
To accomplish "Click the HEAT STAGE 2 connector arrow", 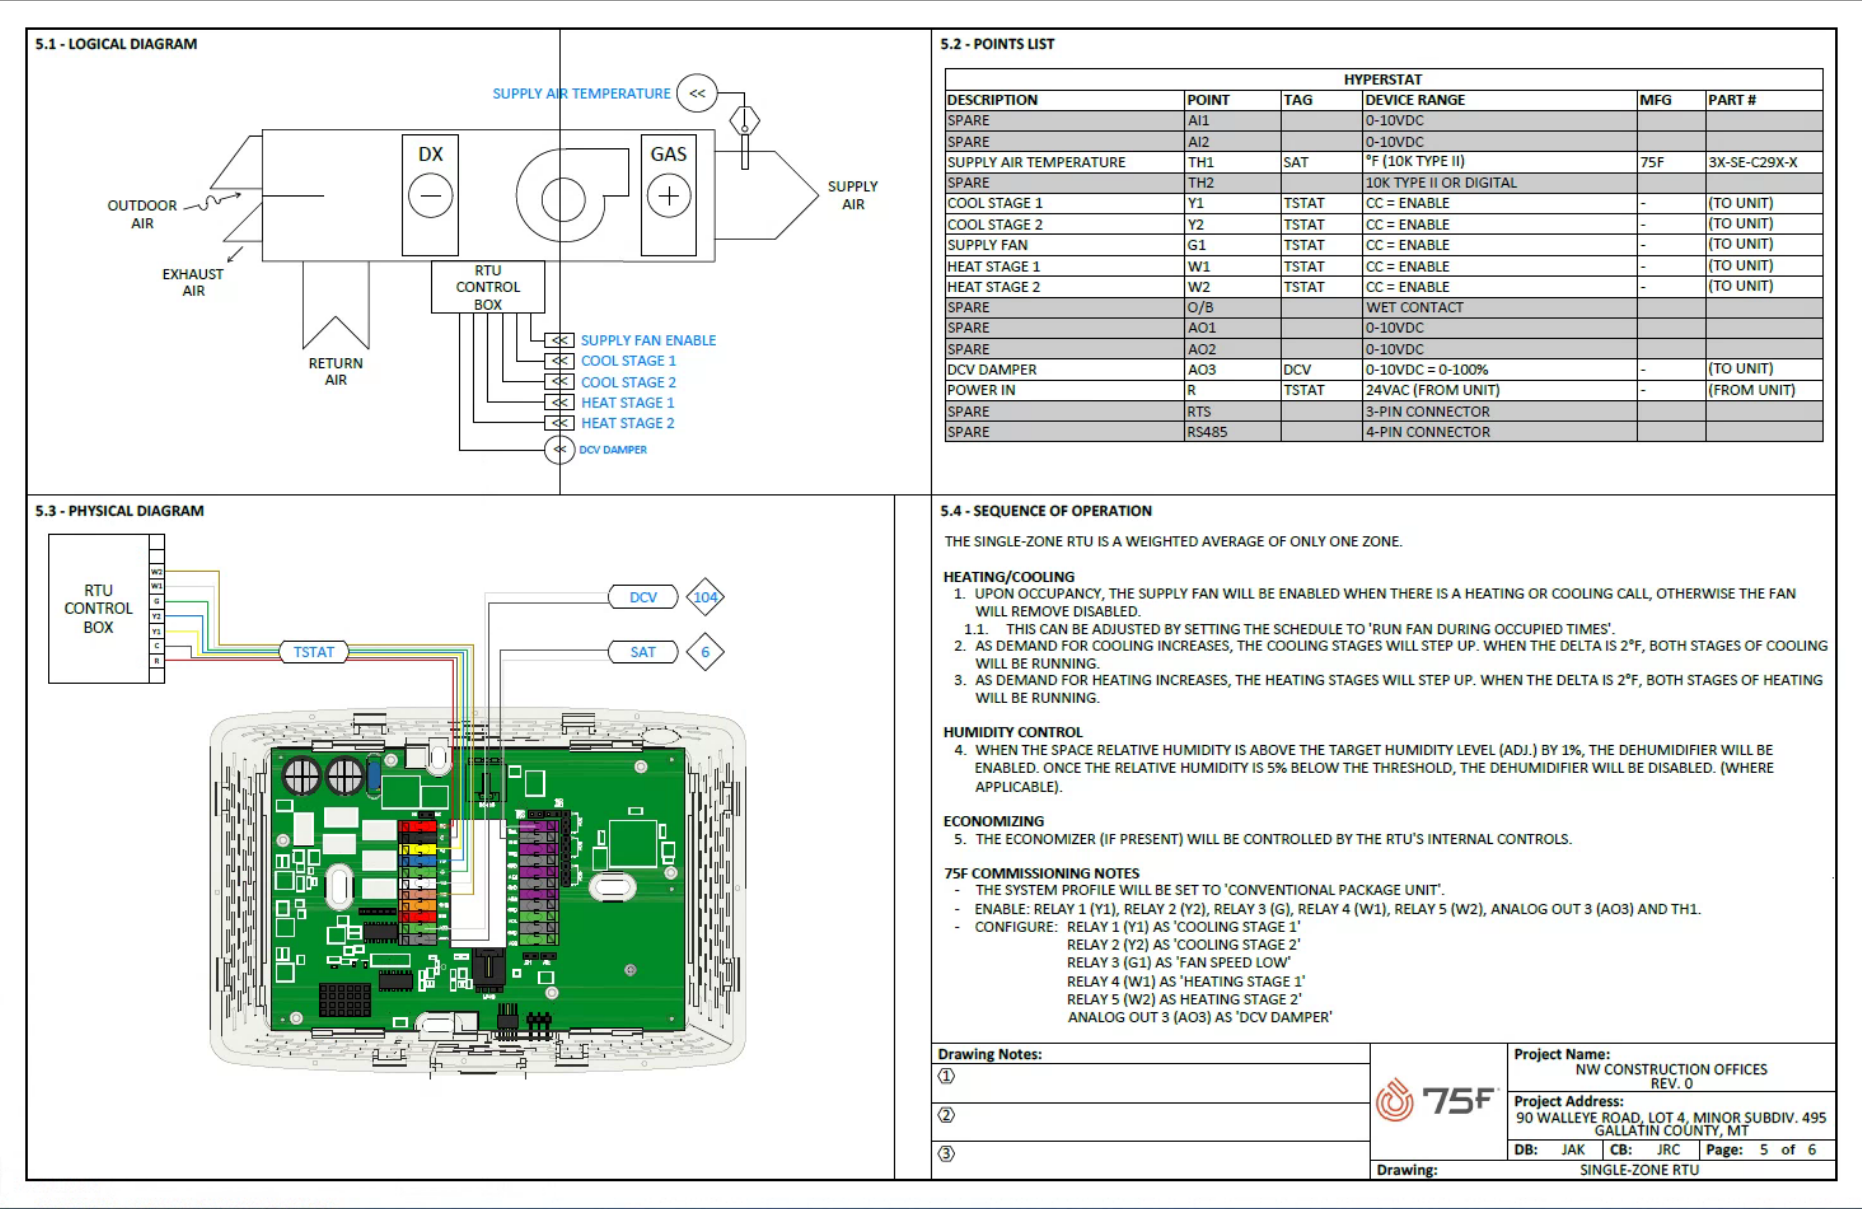I will [x=559, y=422].
